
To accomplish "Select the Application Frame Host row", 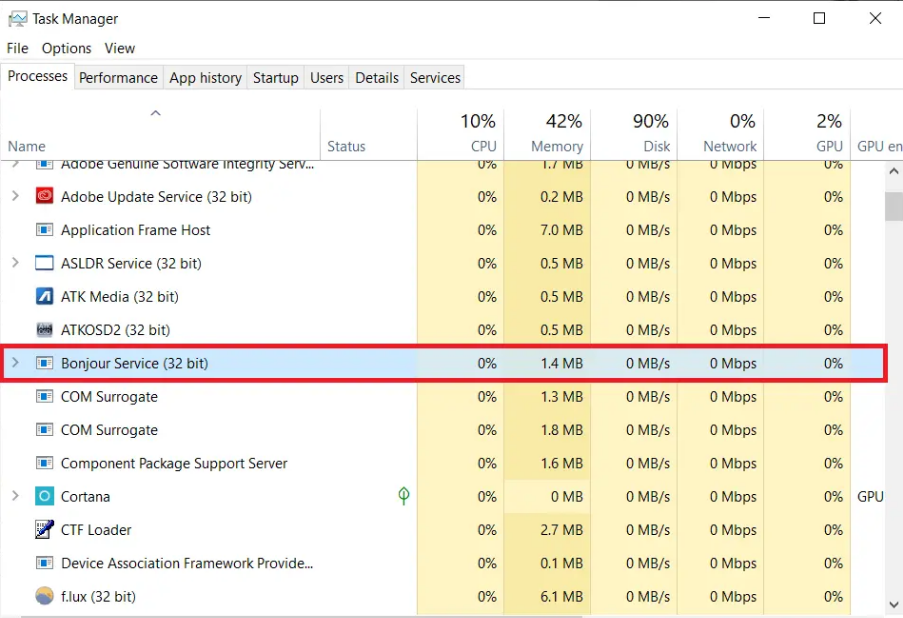I will (x=442, y=230).
